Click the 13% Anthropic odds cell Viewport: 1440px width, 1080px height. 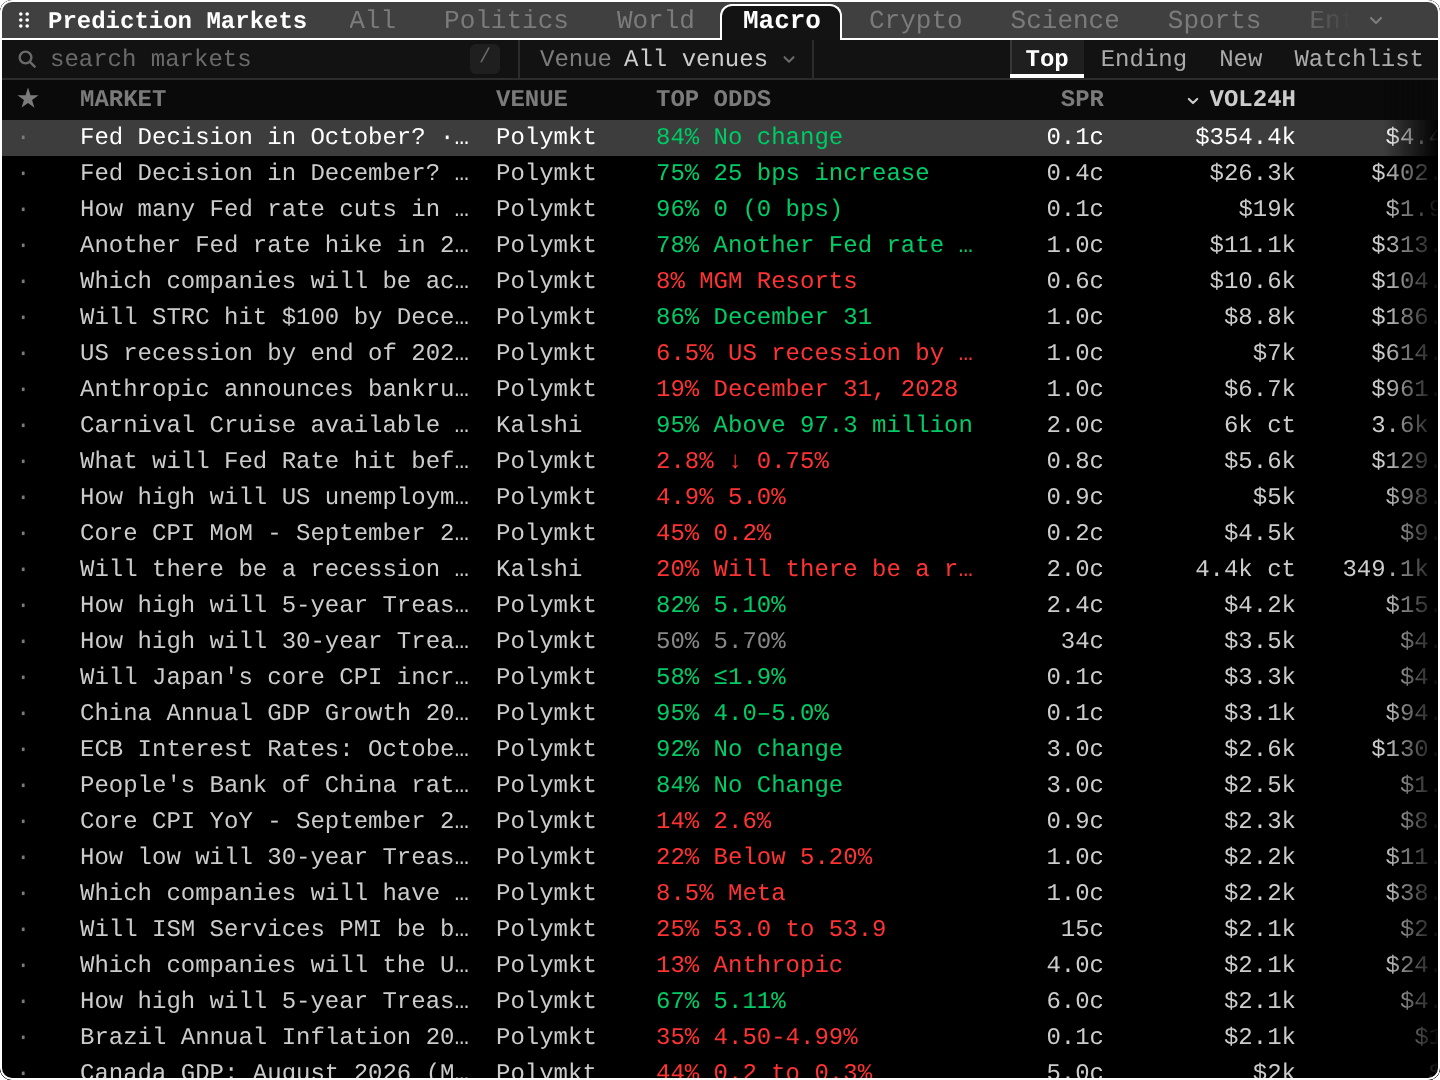coord(749,965)
